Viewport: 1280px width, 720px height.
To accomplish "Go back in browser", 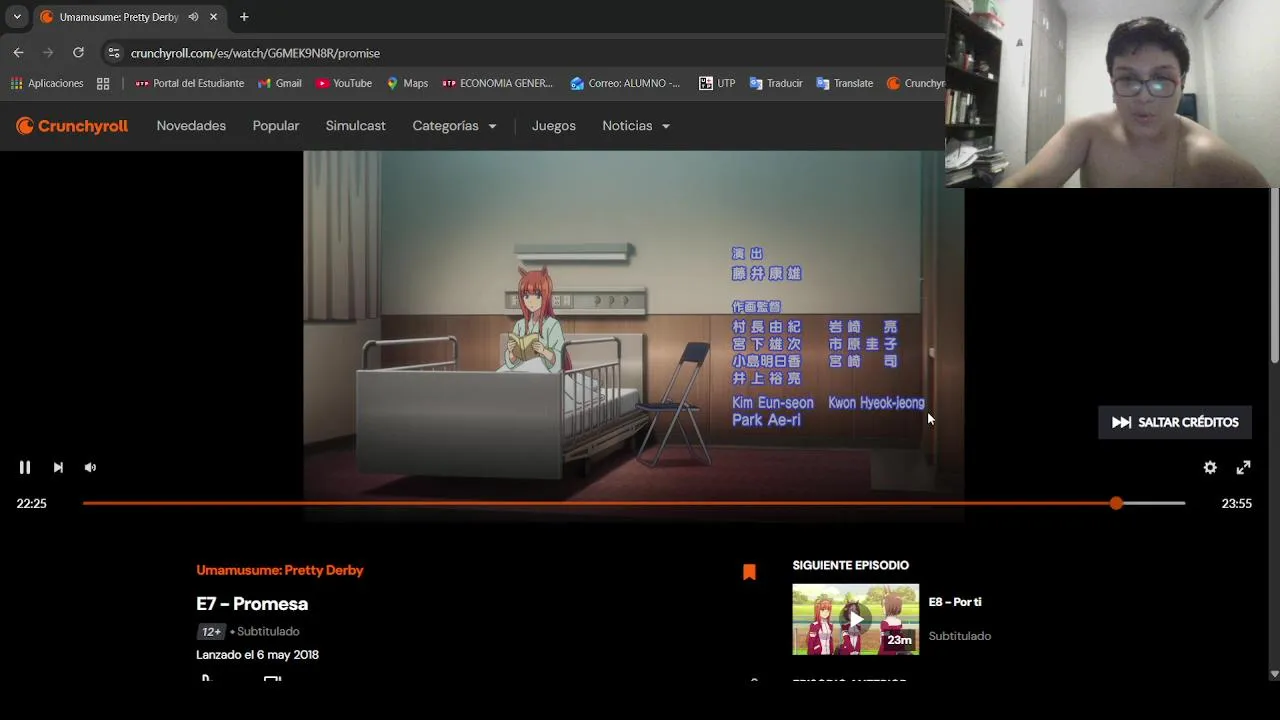I will click(18, 53).
